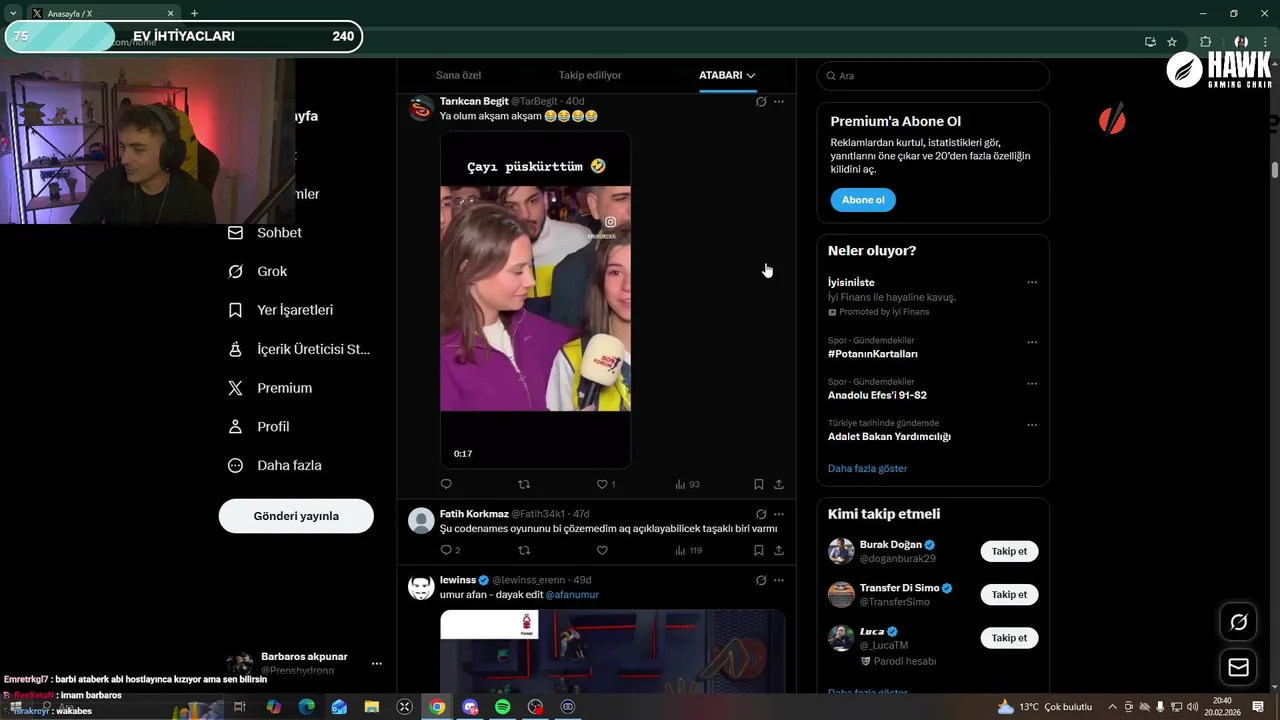The height and width of the screenshot is (720, 1280).
Task: Switch to Sana özel tab
Action: pos(459,76)
